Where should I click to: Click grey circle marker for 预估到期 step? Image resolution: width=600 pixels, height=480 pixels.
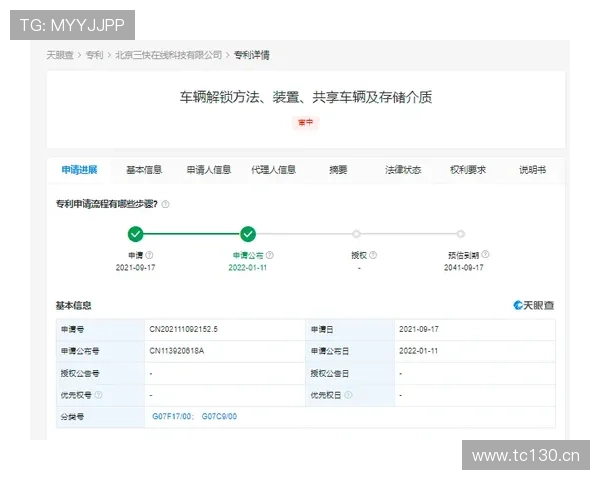(x=461, y=233)
